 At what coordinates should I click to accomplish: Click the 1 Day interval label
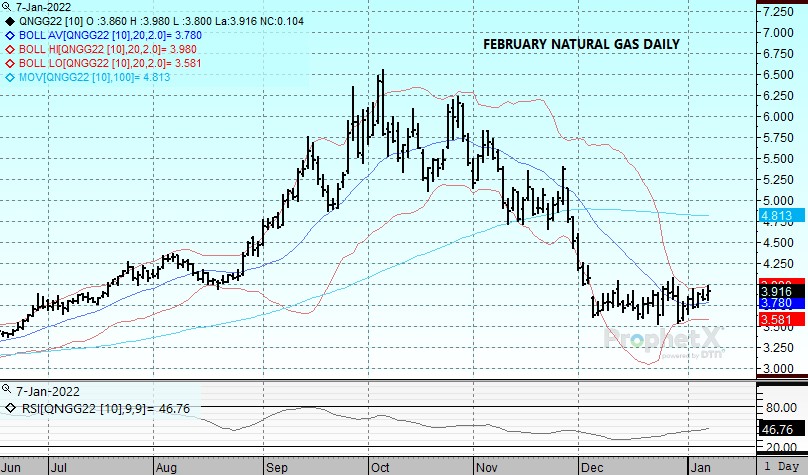781,466
